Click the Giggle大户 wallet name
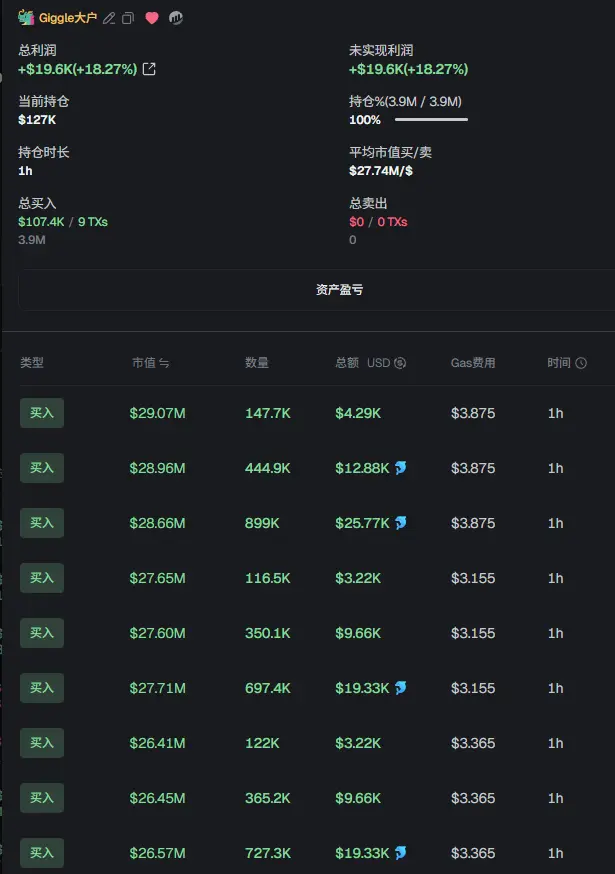This screenshot has width=615, height=874. click(68, 18)
